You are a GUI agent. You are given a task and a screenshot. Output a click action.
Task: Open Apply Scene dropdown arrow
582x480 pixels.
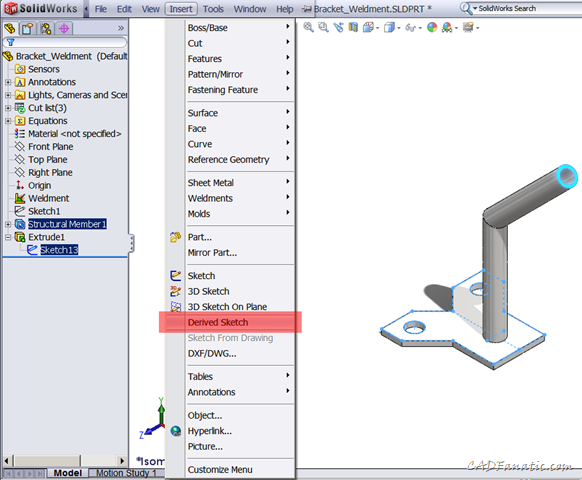pyautogui.click(x=456, y=28)
